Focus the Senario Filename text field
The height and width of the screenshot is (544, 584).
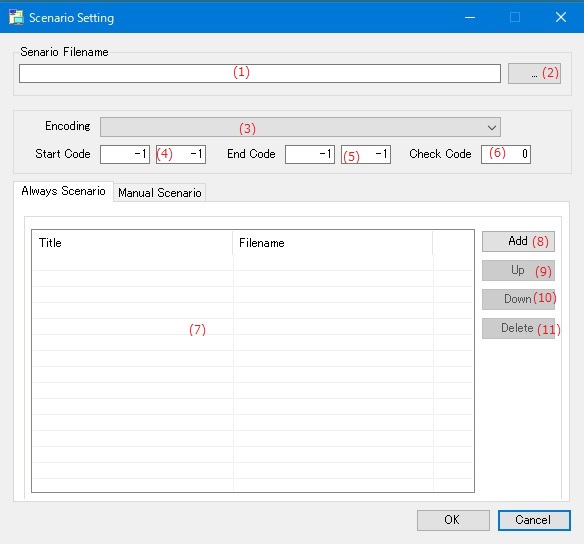click(x=260, y=73)
